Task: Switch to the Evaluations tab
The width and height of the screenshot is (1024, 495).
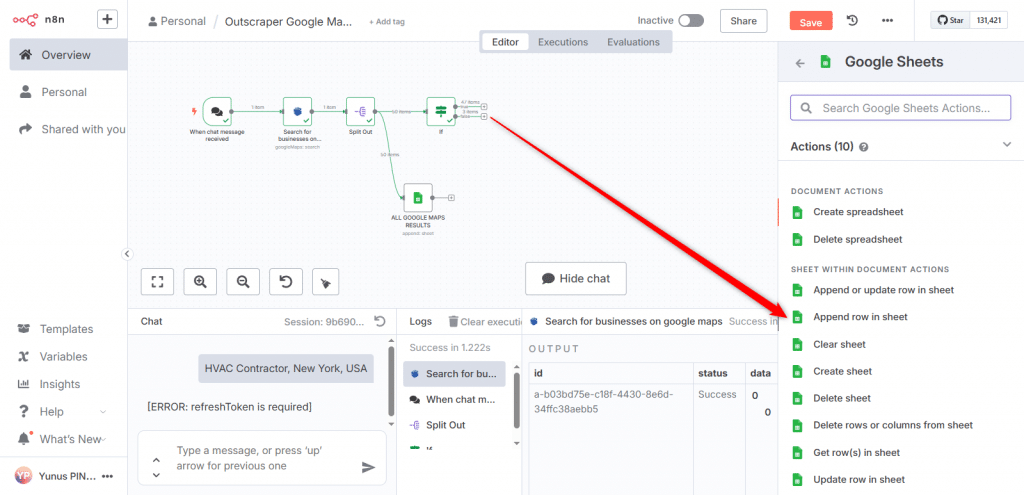Action: coord(633,42)
